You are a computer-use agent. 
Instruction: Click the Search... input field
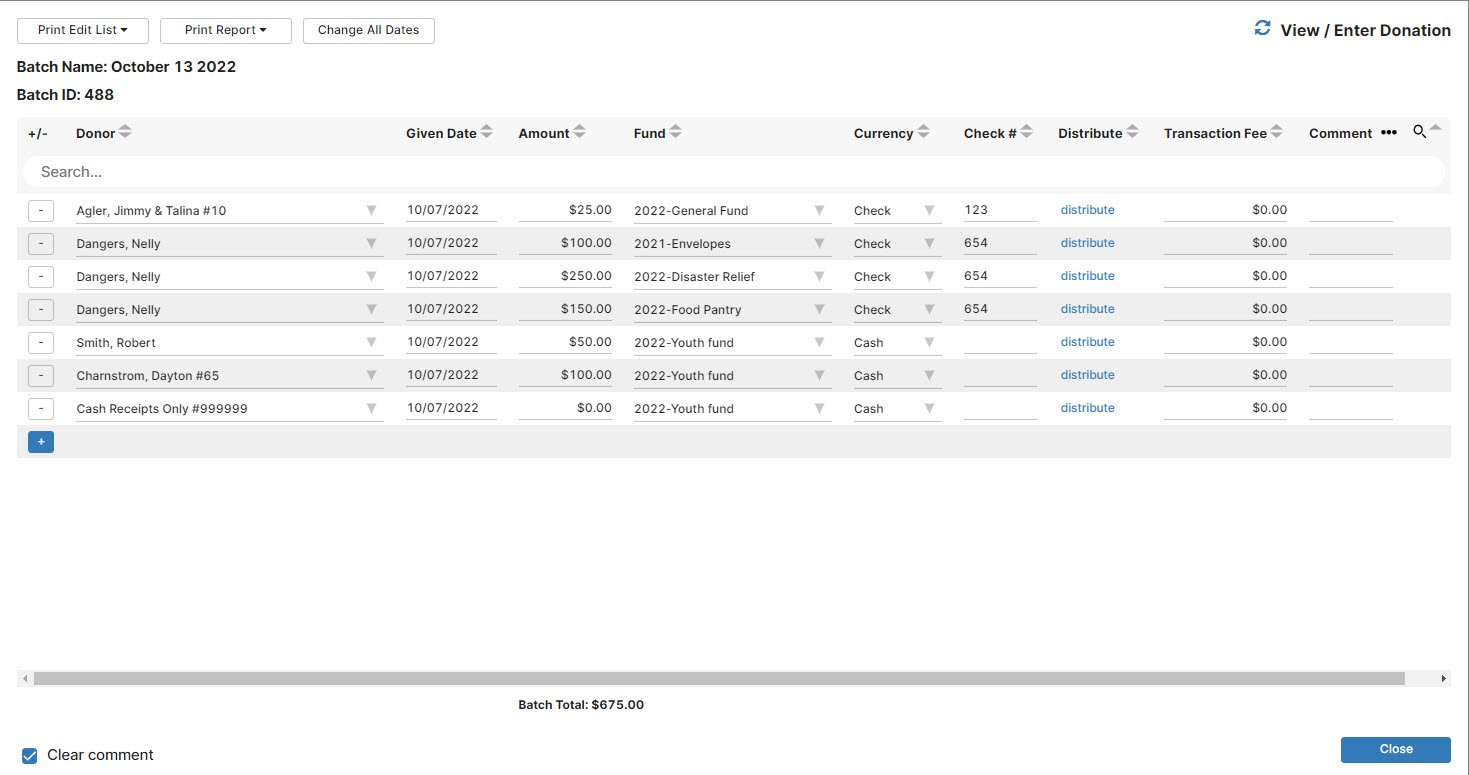733,172
